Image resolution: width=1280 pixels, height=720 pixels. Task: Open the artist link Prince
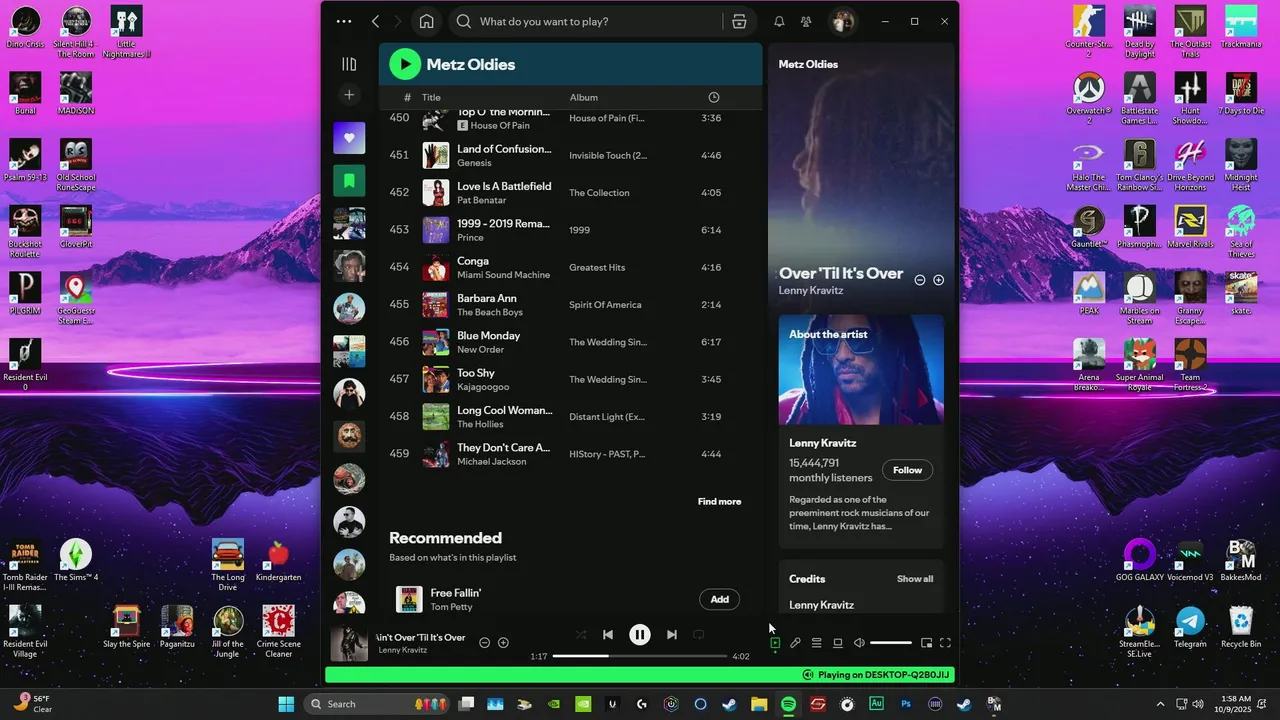[470, 238]
